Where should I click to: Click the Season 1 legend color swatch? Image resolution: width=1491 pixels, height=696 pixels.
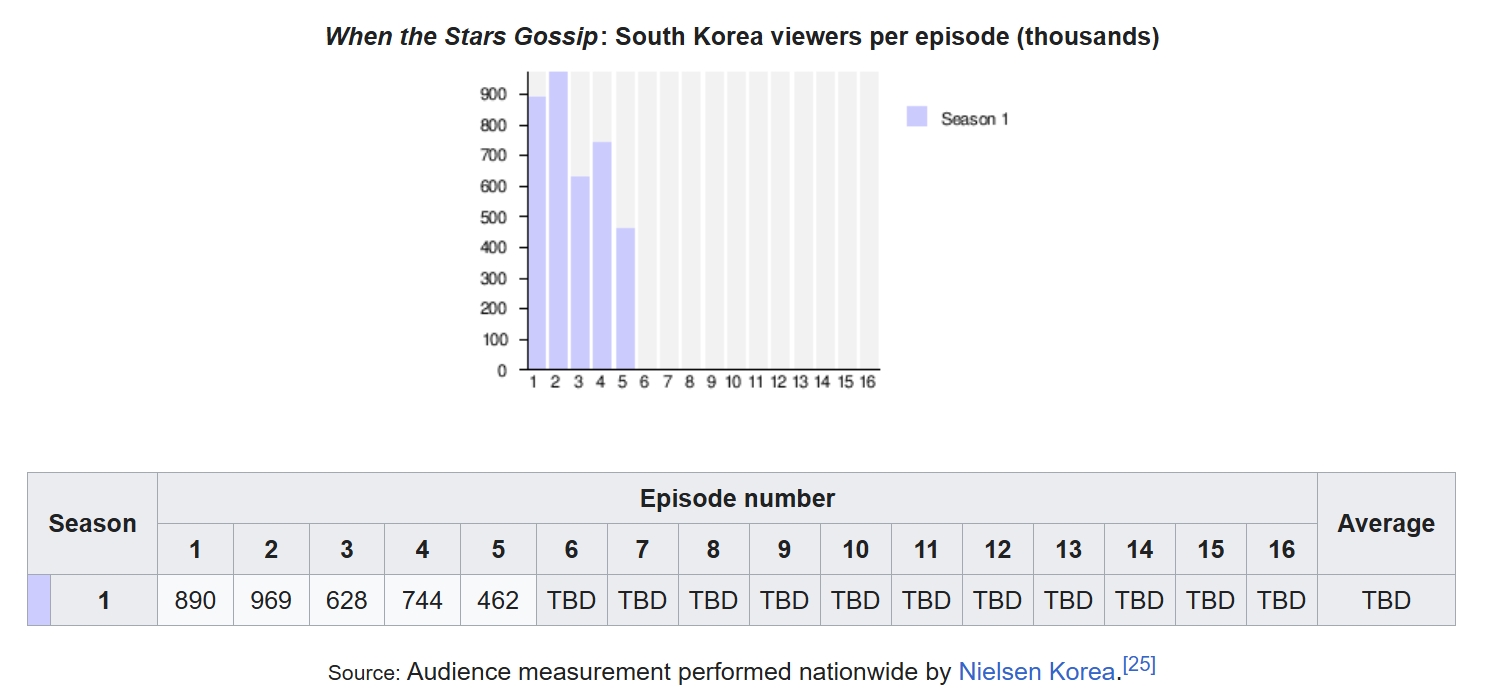tap(917, 117)
